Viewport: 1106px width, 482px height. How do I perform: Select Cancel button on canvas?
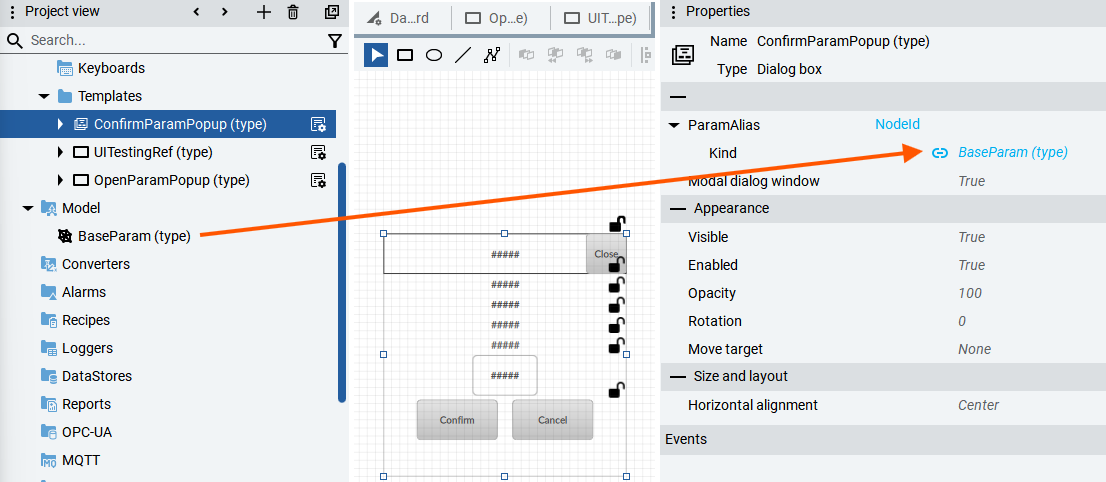tap(552, 420)
